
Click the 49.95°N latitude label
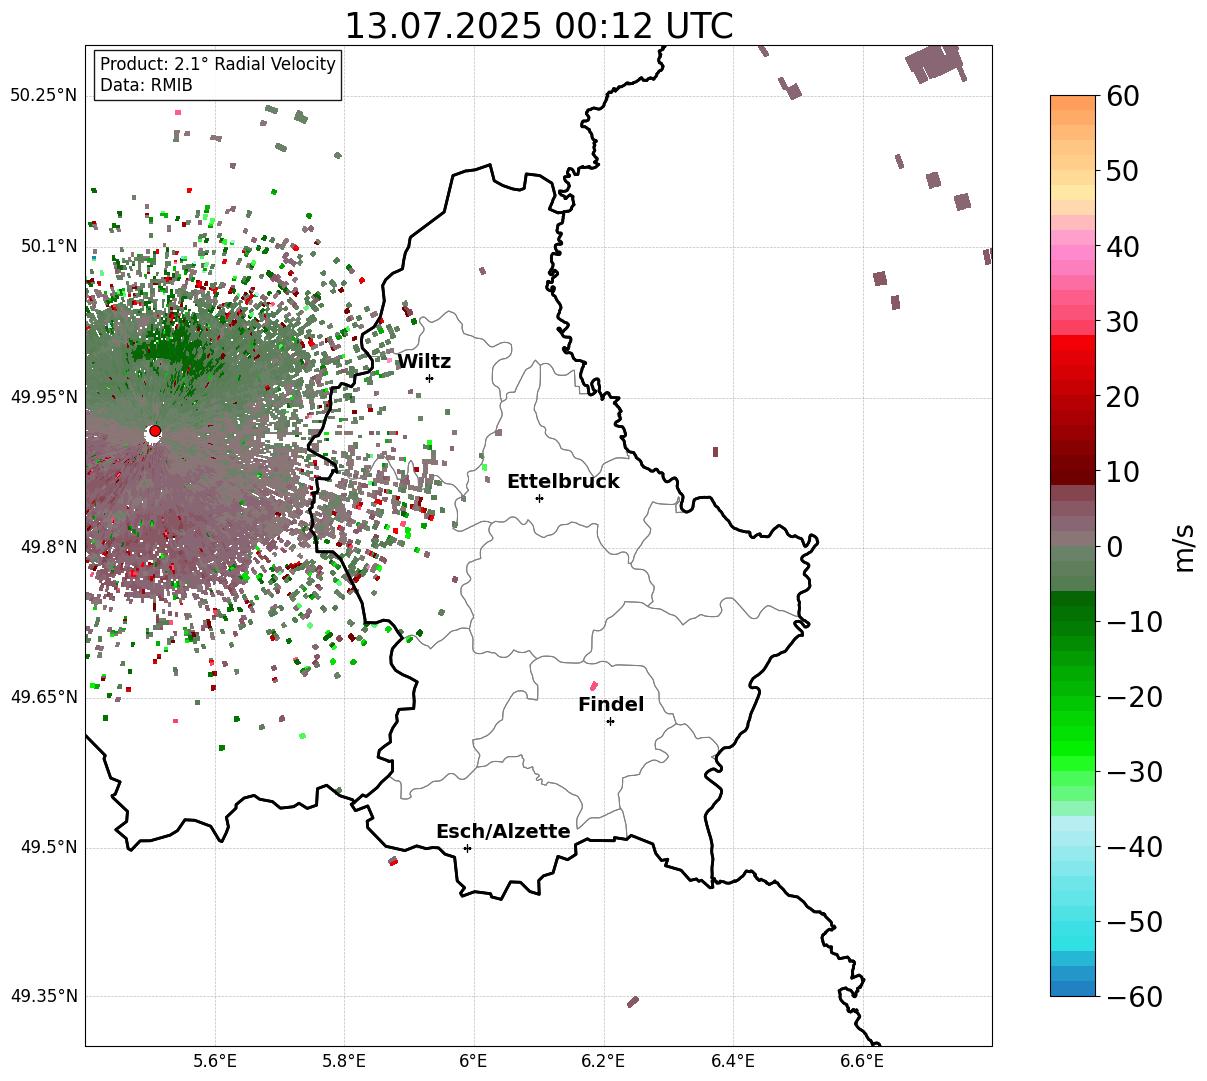coord(44,397)
